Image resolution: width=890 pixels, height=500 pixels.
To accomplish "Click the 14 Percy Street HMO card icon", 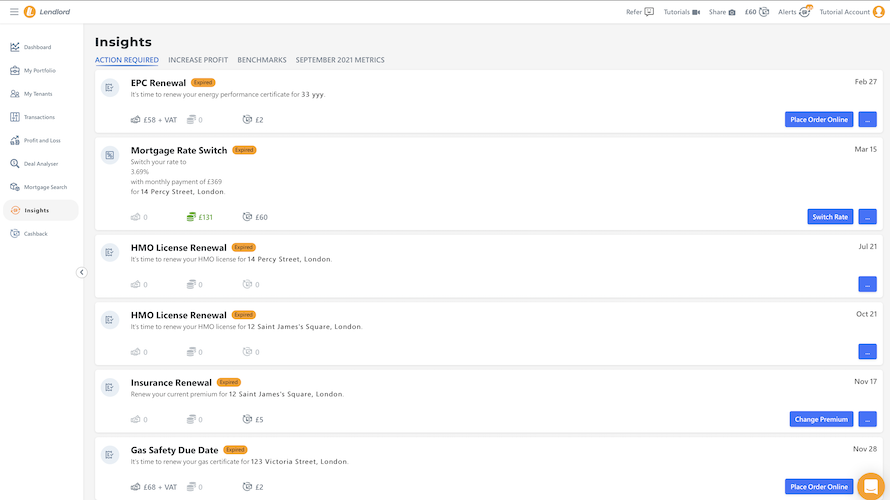I will tap(110, 252).
